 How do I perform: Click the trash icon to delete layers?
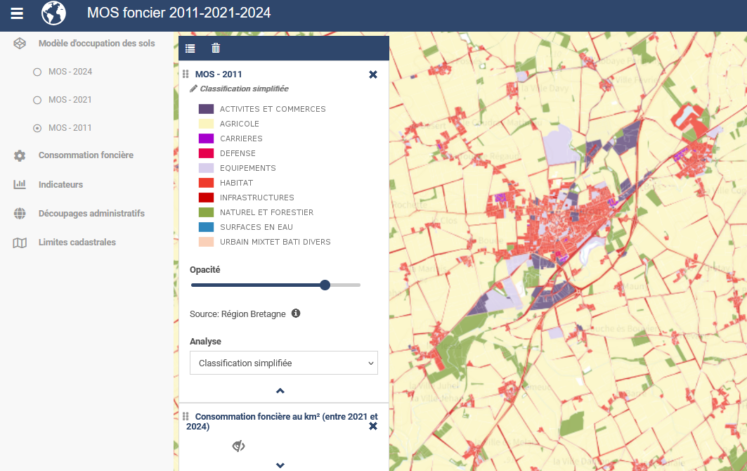pos(215,48)
